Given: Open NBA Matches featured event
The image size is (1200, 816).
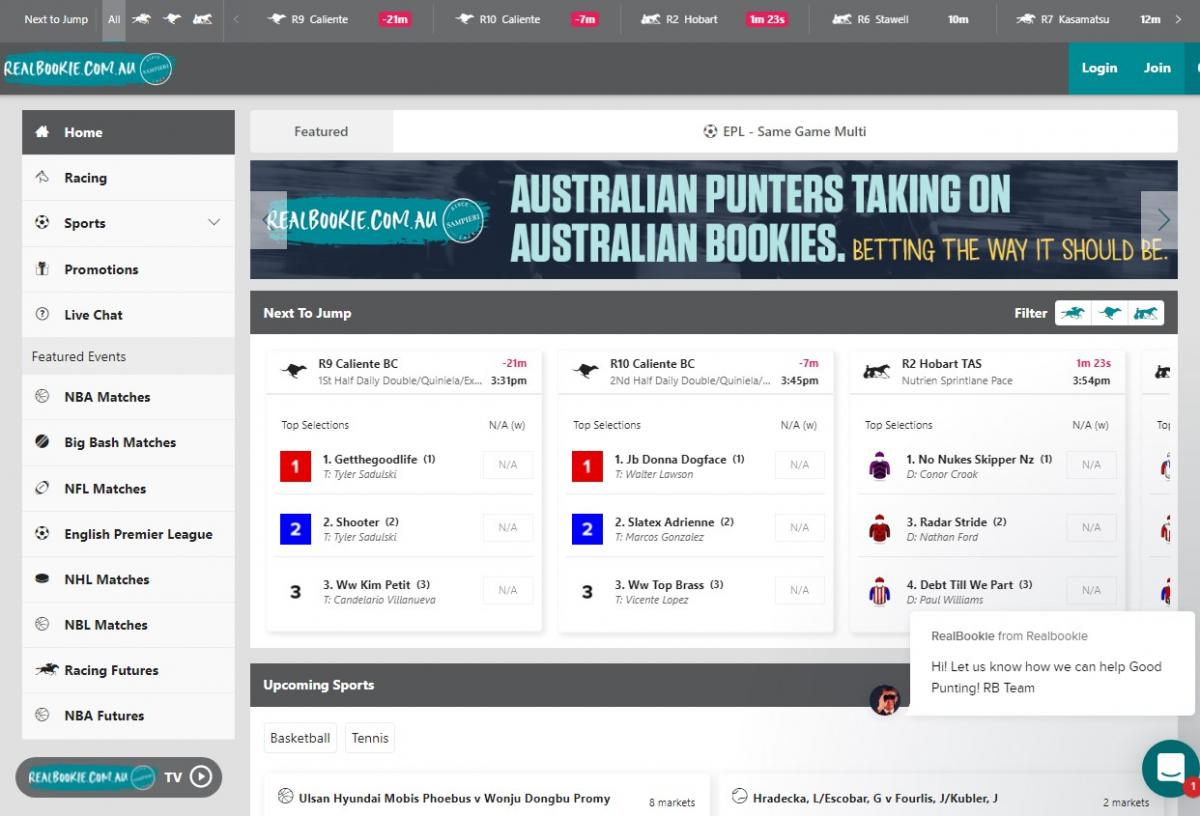Looking at the screenshot, I should [x=128, y=397].
